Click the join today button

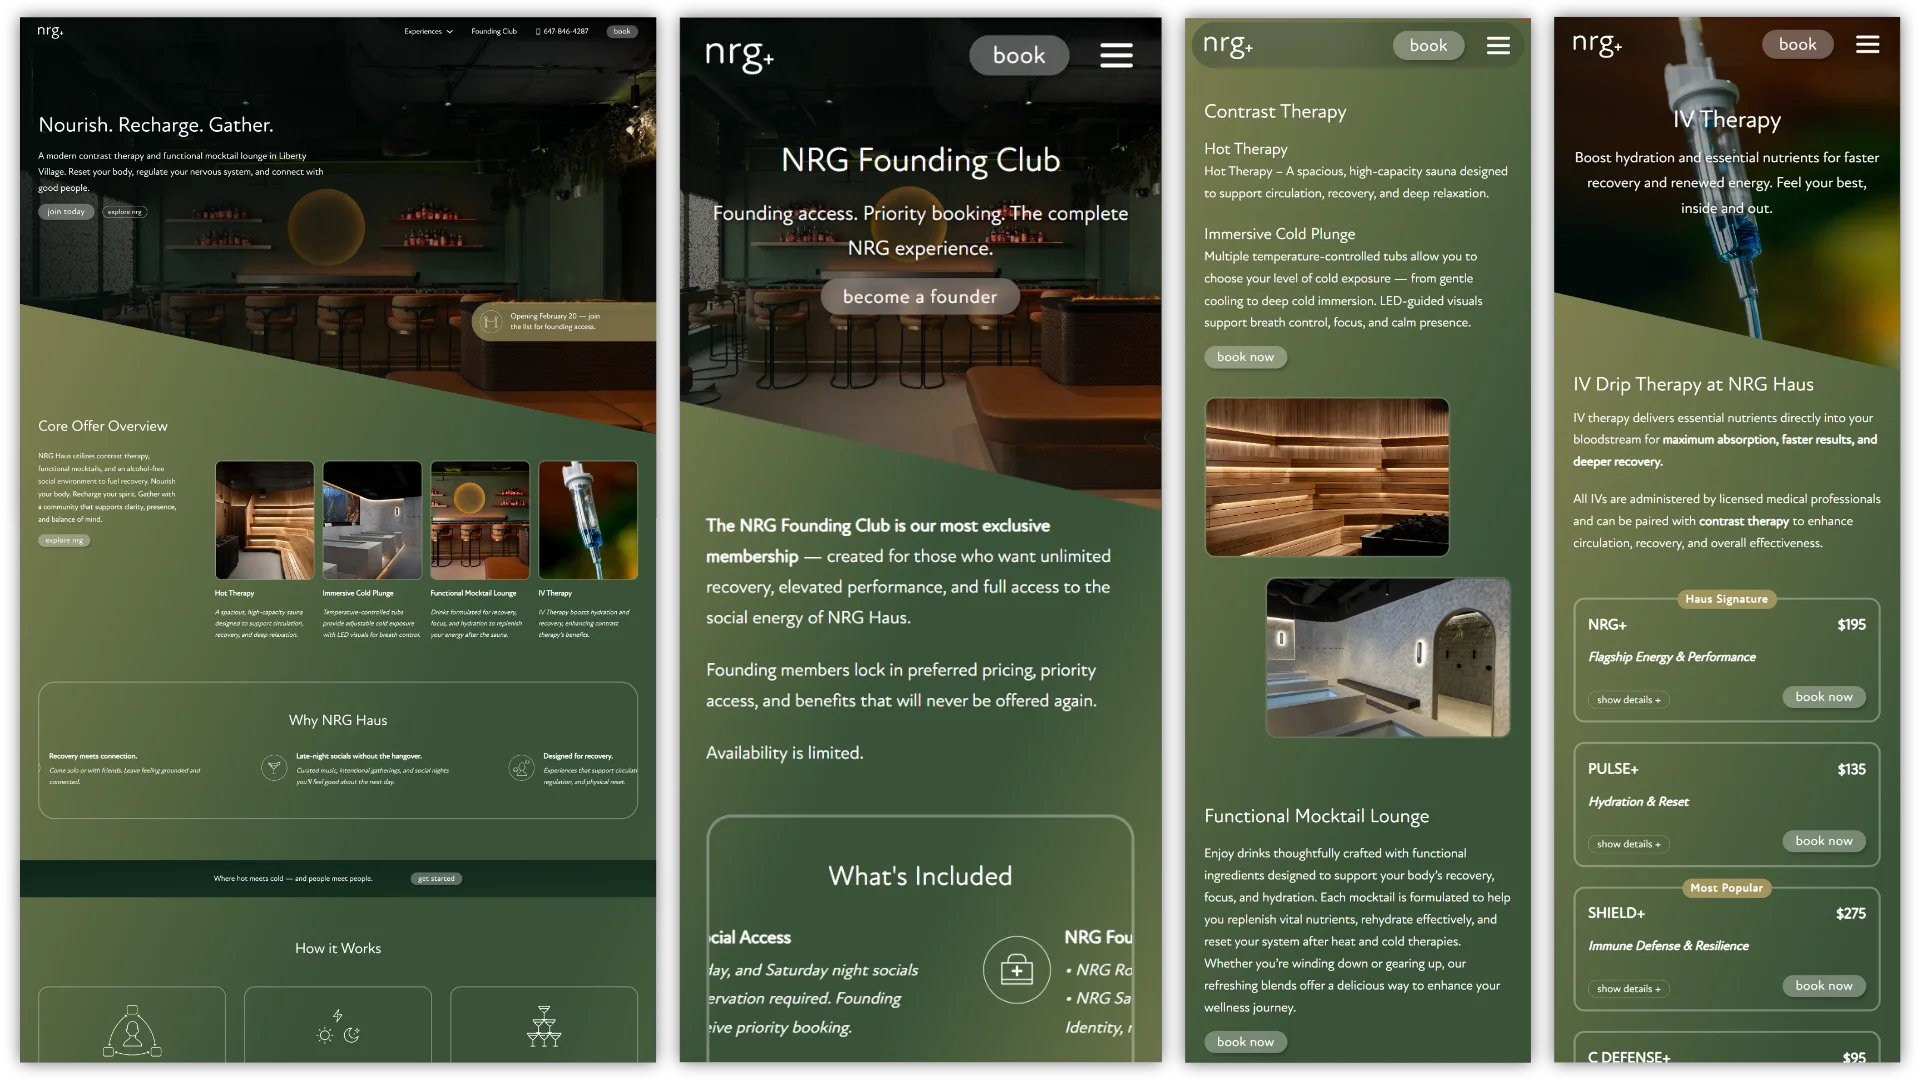66,212
